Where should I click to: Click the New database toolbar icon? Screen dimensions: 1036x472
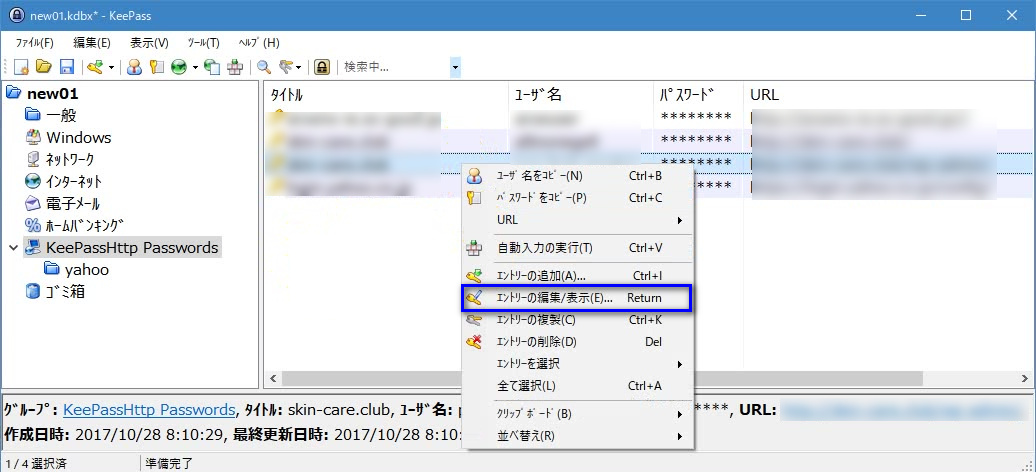click(x=21, y=67)
